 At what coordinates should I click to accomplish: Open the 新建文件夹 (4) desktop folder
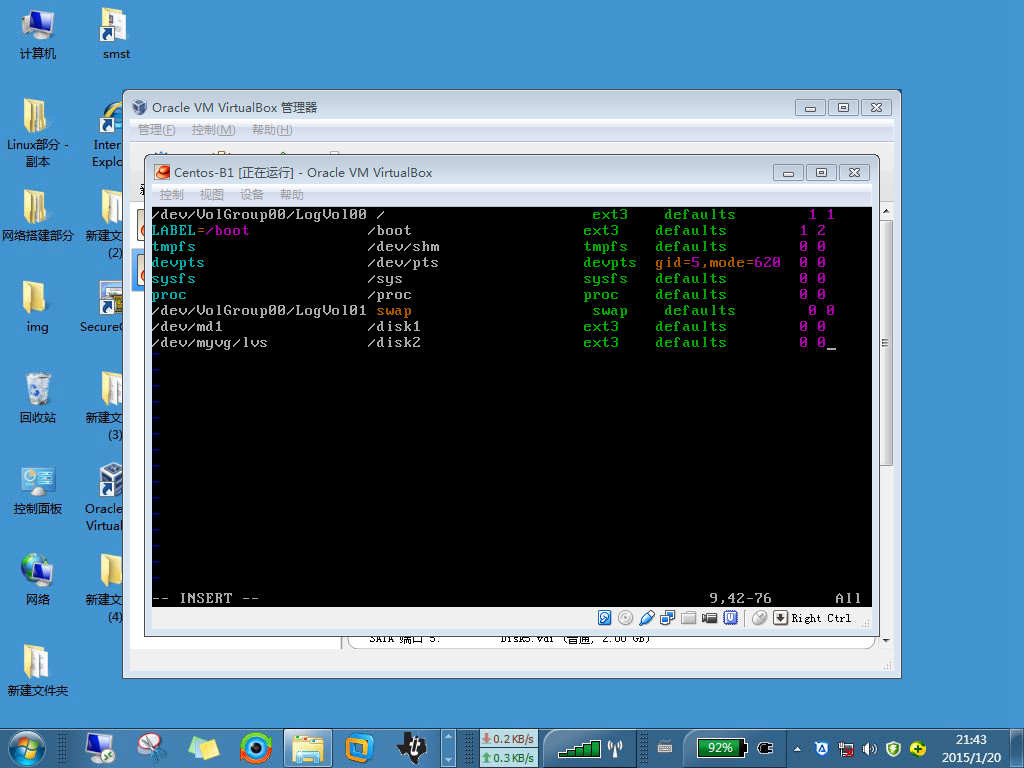104,588
